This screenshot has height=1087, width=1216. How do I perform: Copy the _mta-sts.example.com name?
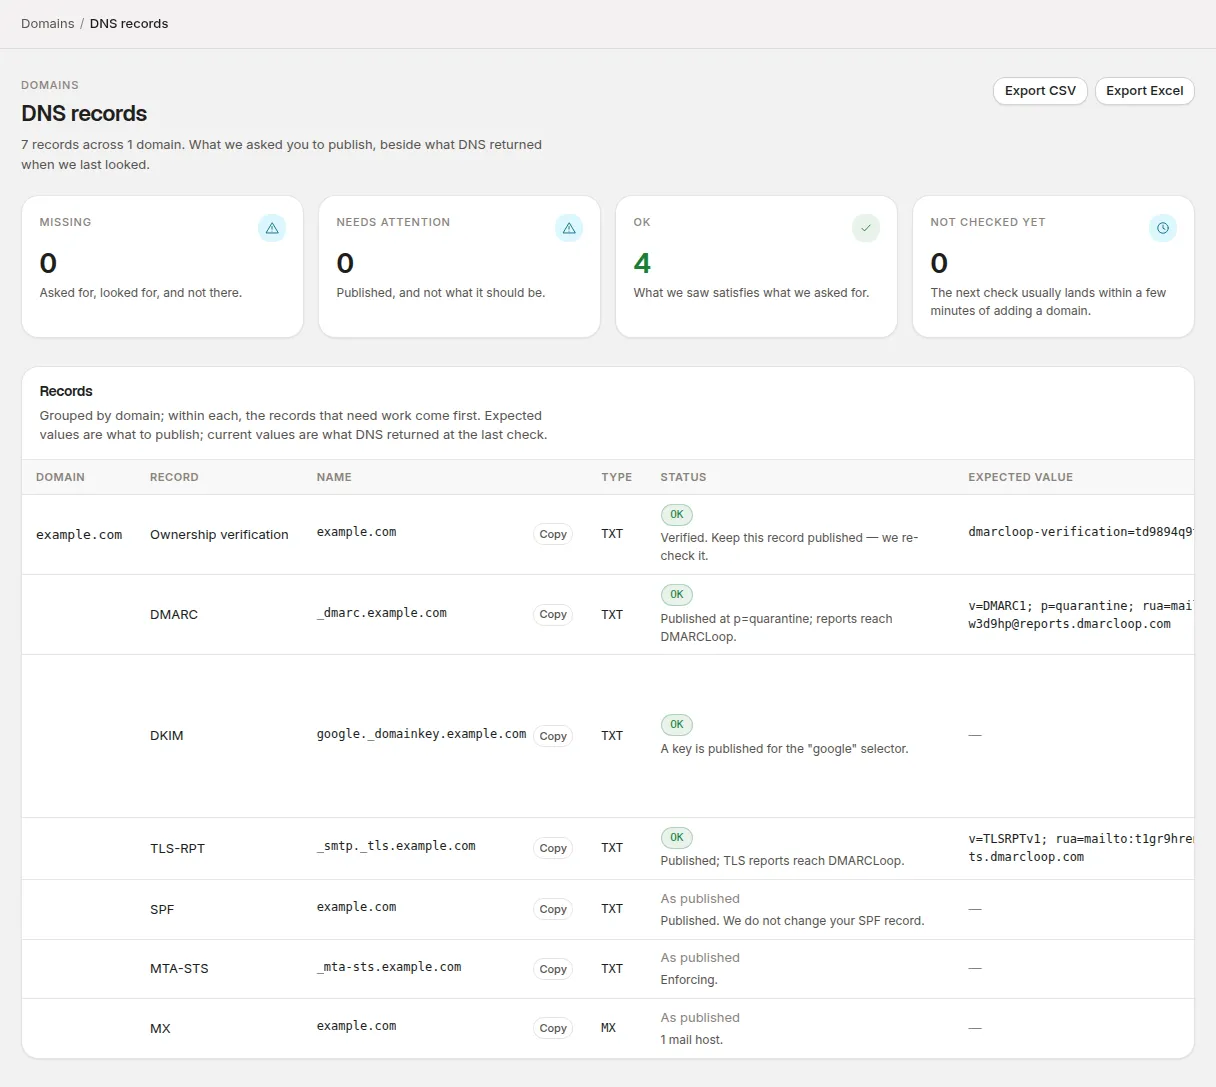tap(553, 969)
